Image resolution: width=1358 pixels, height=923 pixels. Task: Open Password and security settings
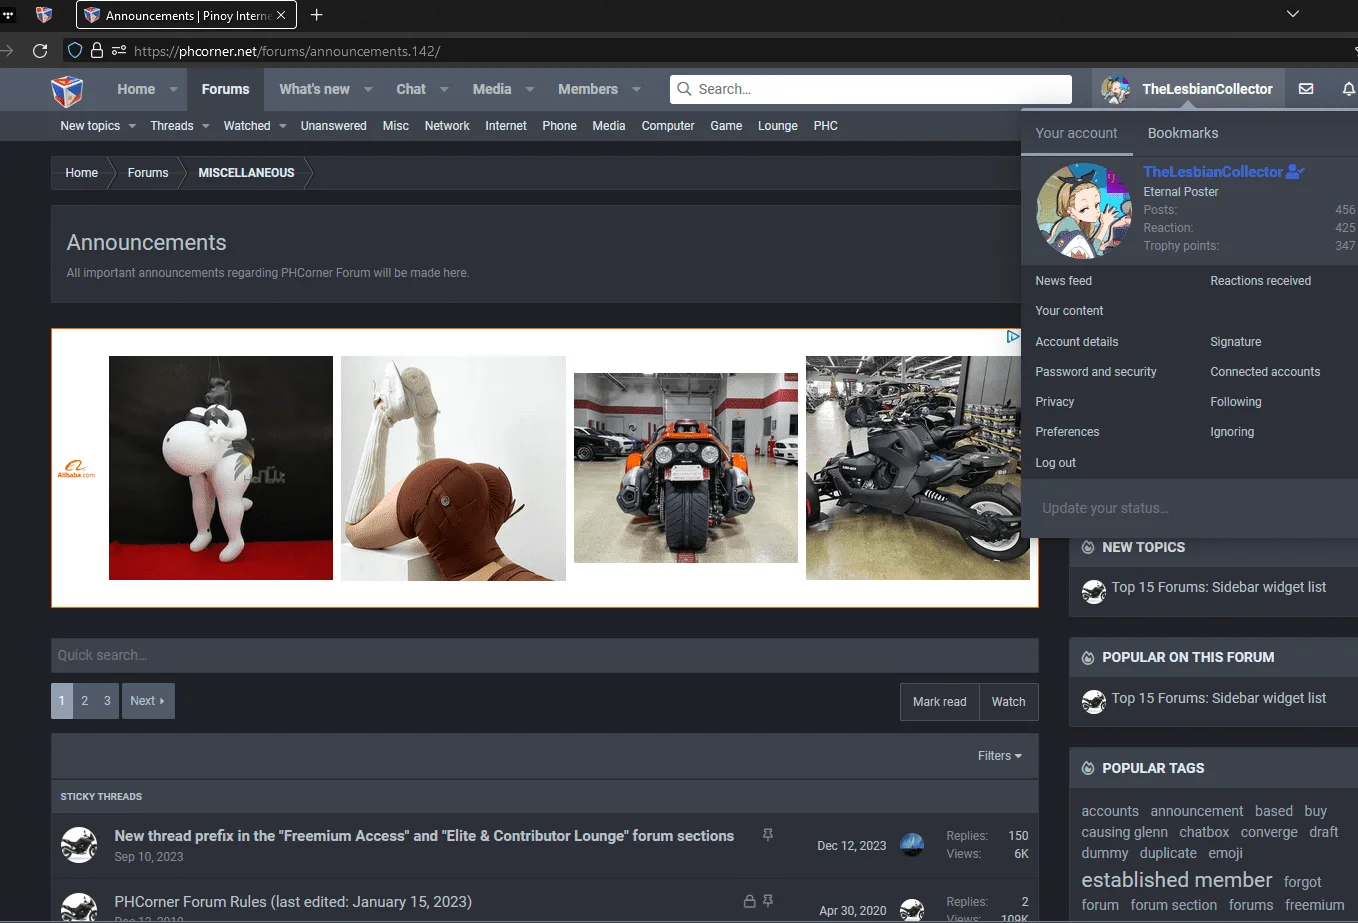pyautogui.click(x=1096, y=372)
